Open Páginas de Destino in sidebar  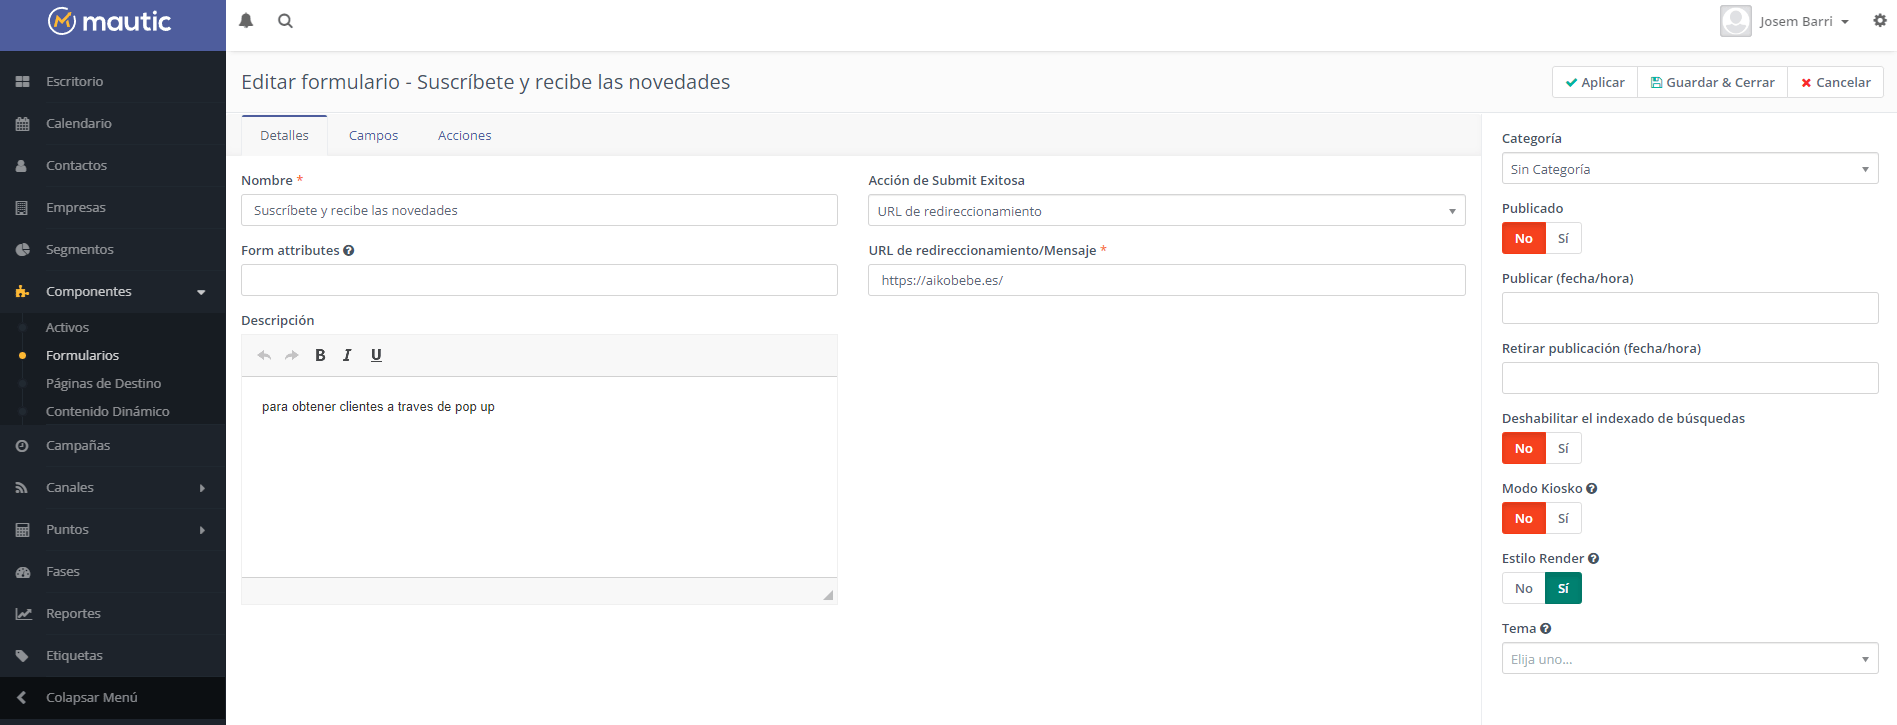point(103,383)
